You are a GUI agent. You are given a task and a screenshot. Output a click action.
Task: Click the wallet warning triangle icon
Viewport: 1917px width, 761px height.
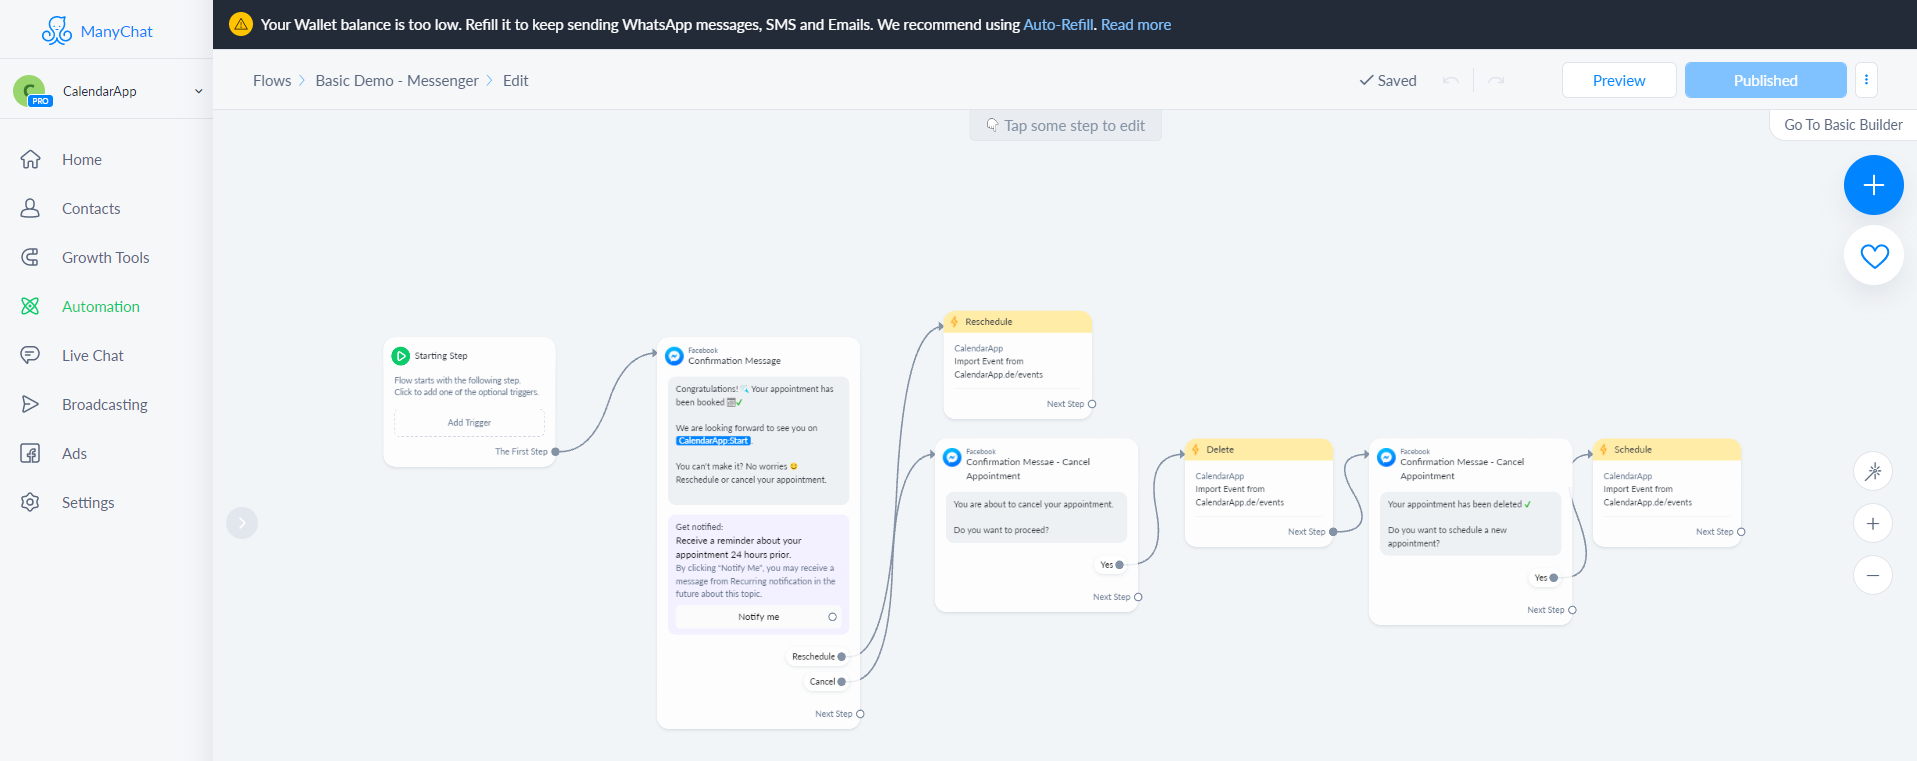click(x=241, y=24)
